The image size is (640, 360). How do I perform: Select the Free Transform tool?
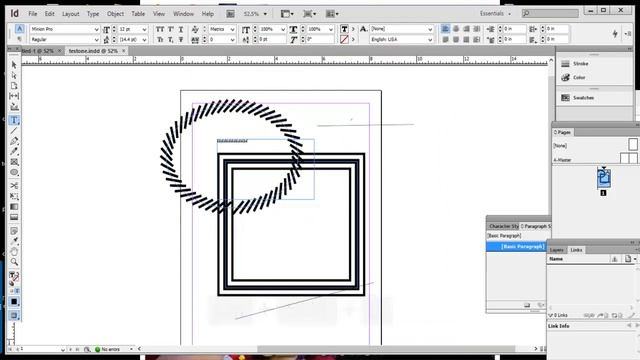[x=14, y=196]
